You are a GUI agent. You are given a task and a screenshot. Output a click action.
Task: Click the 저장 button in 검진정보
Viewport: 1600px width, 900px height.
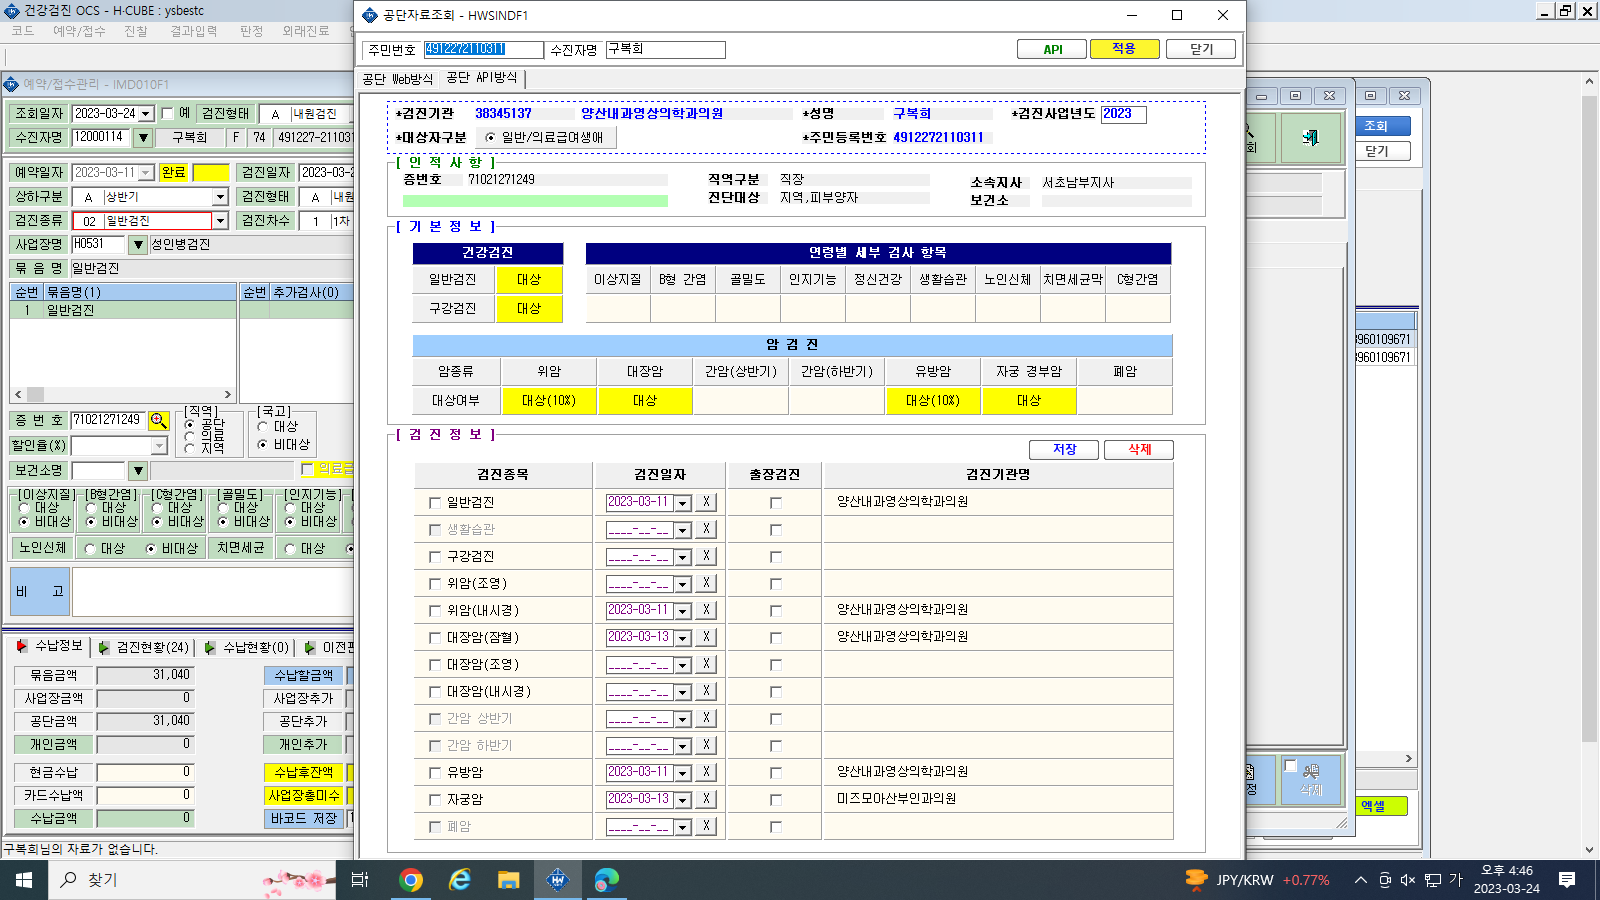click(x=1064, y=450)
